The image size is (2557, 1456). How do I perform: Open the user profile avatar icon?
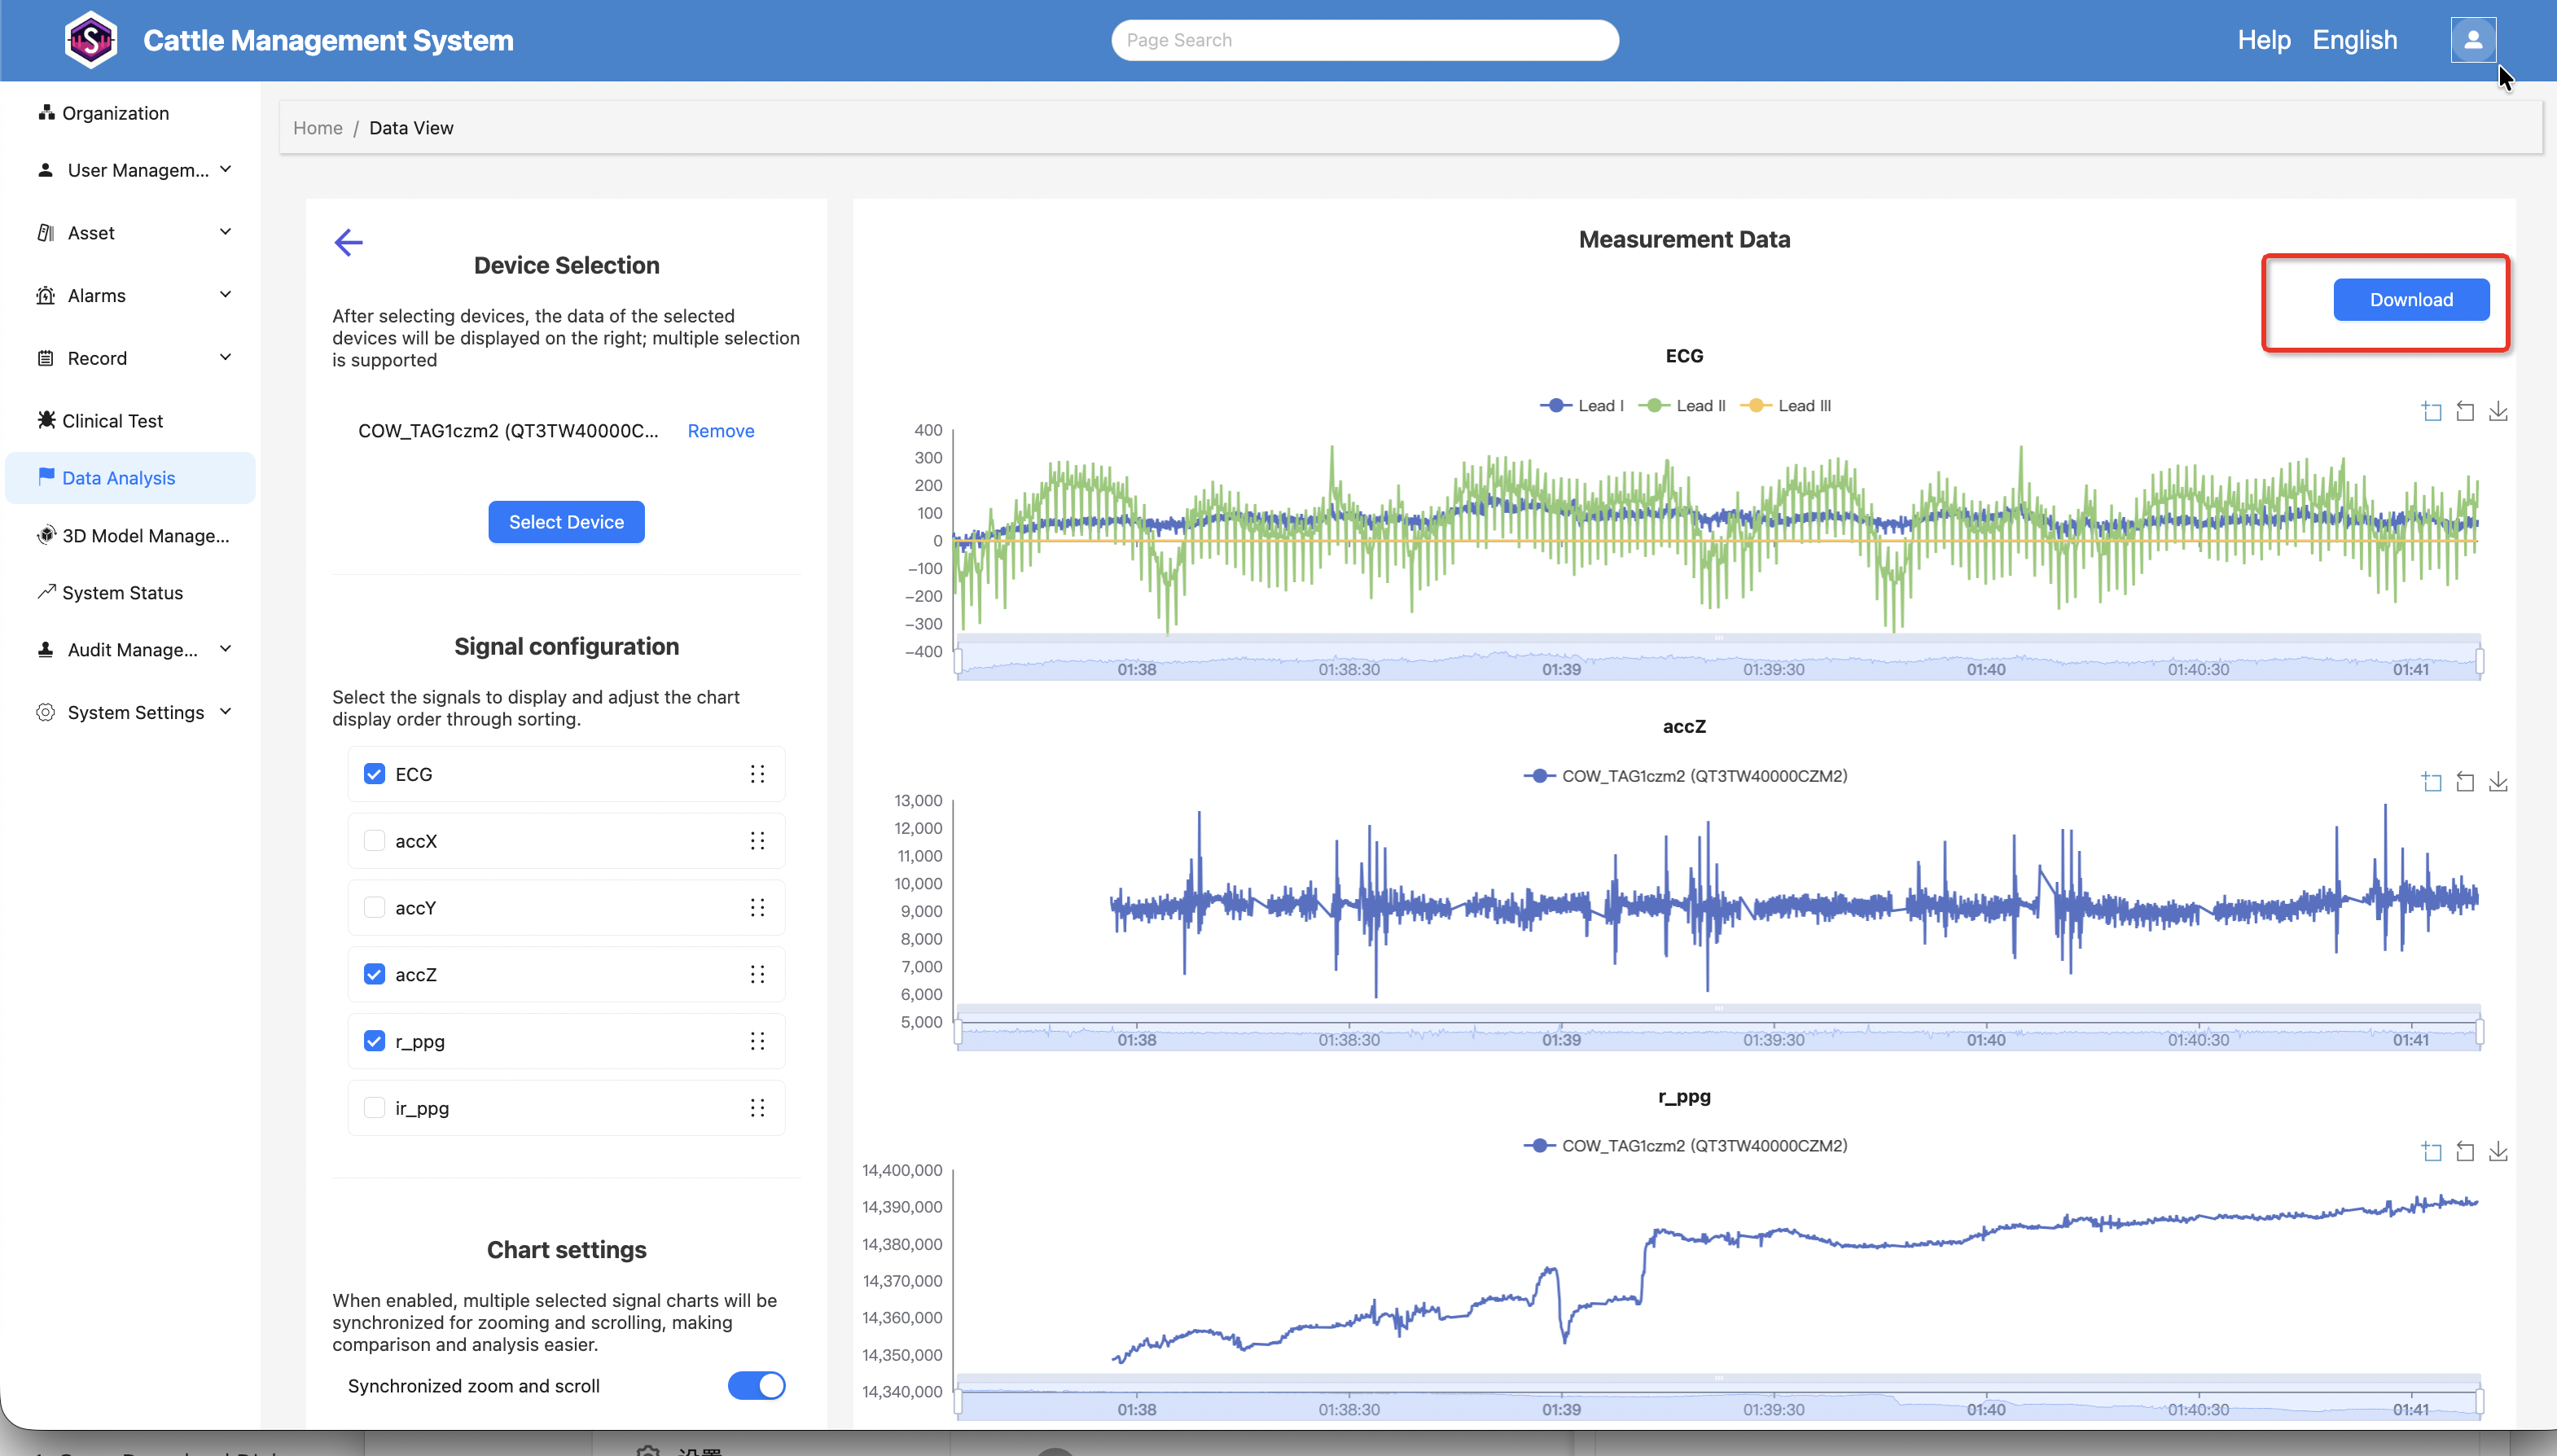(x=2472, y=40)
